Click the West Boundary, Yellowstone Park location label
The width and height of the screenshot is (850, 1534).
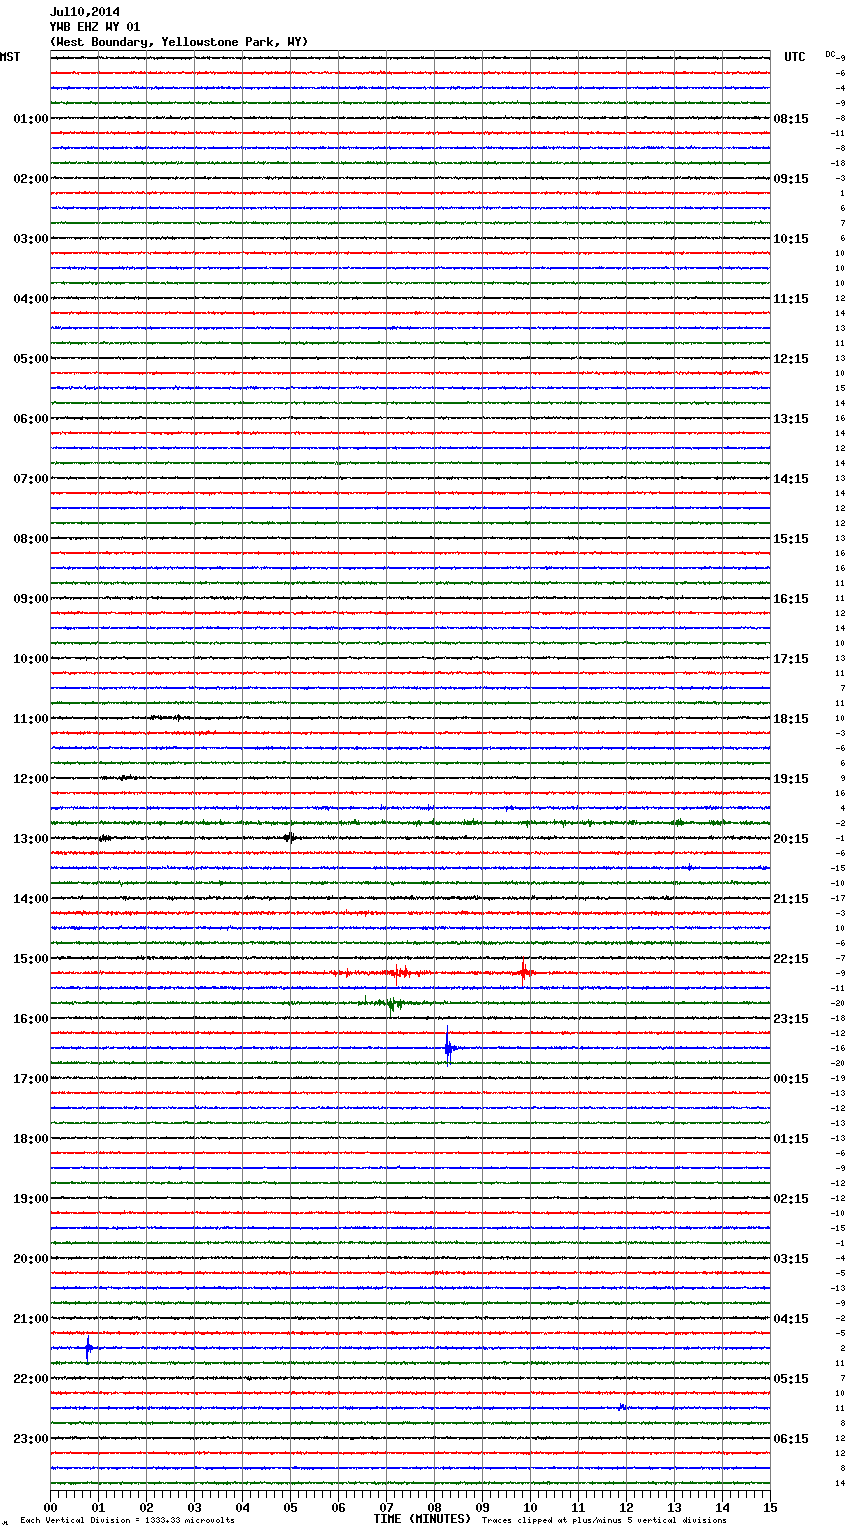[x=179, y=42]
